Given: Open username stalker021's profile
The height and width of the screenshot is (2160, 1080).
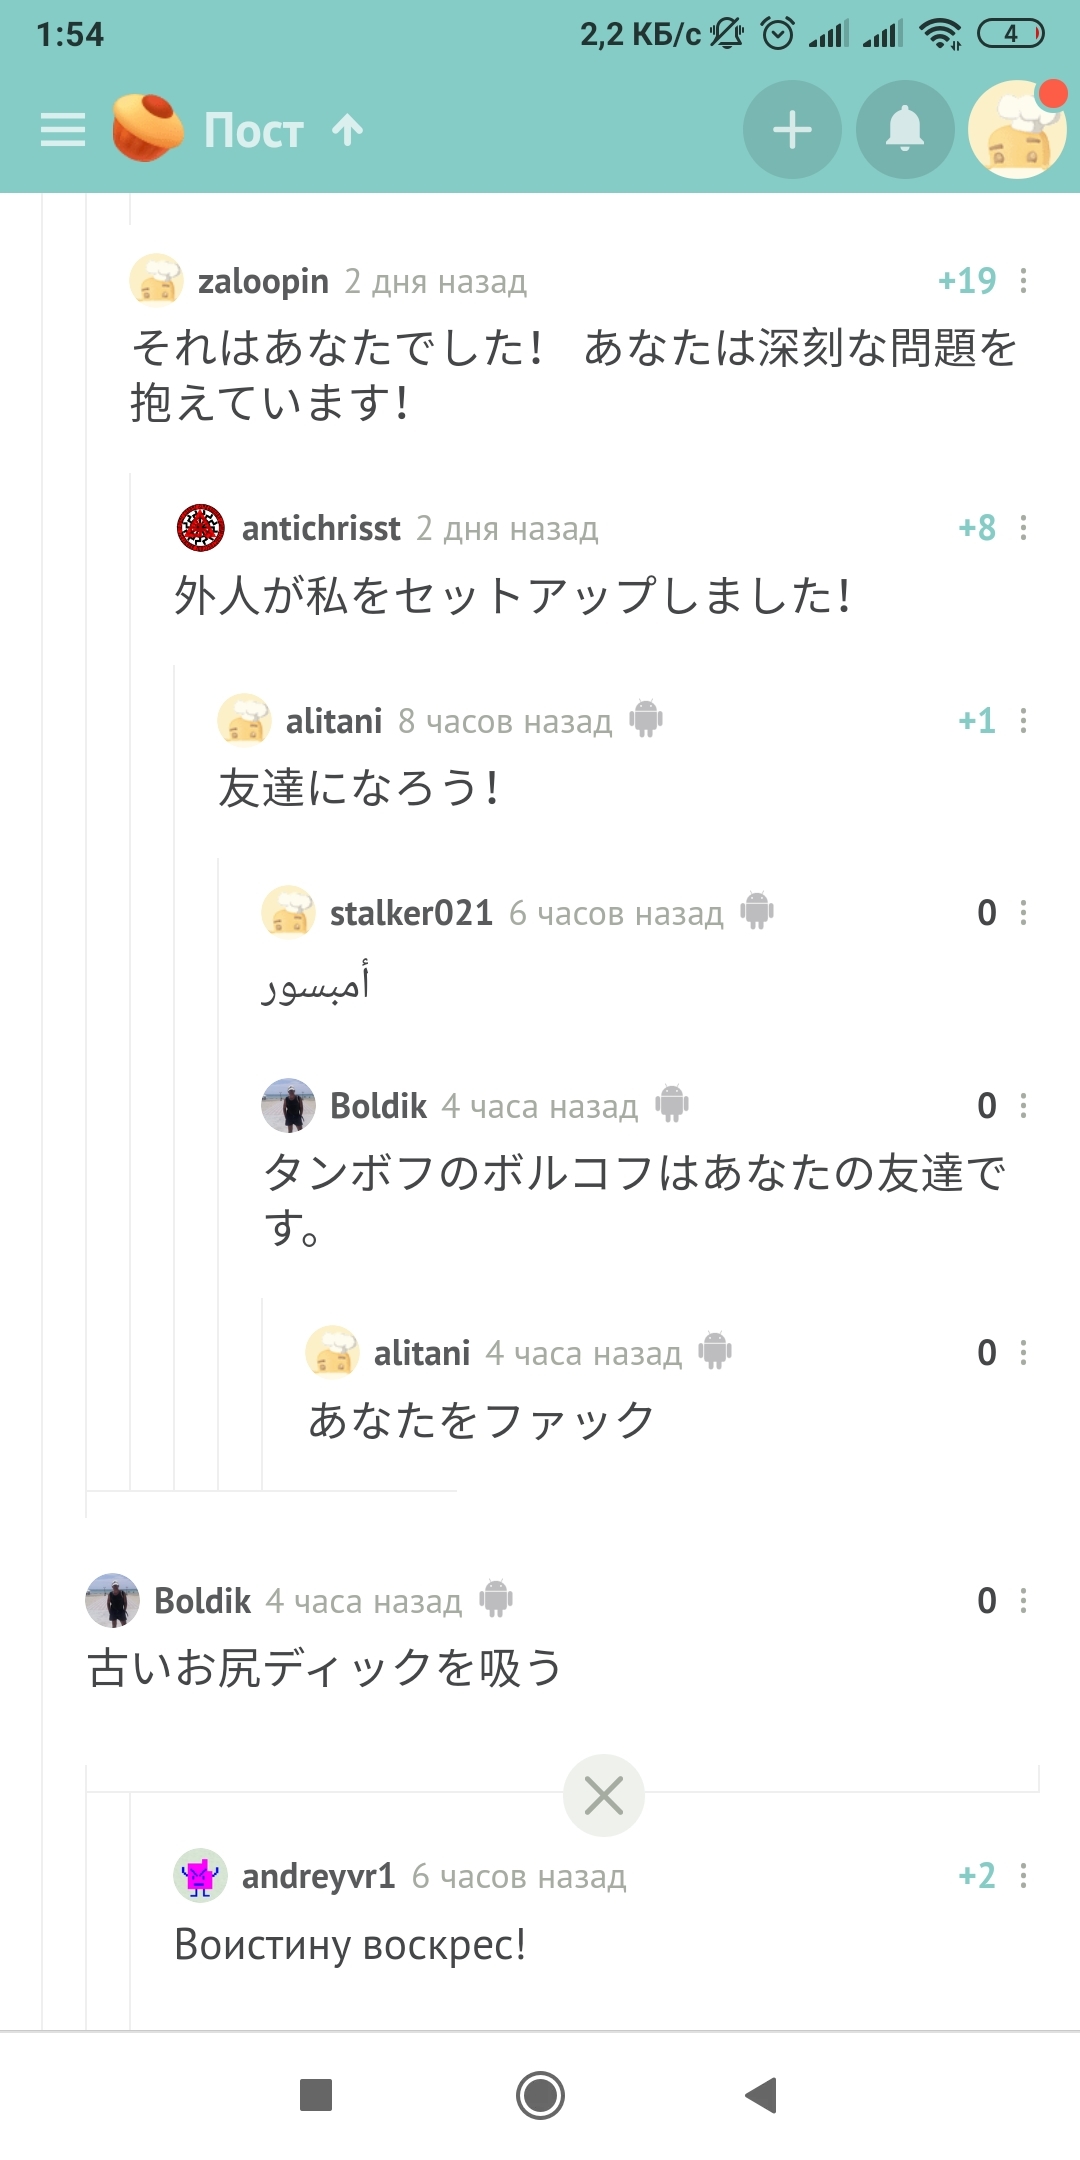Looking at the screenshot, I should [411, 913].
